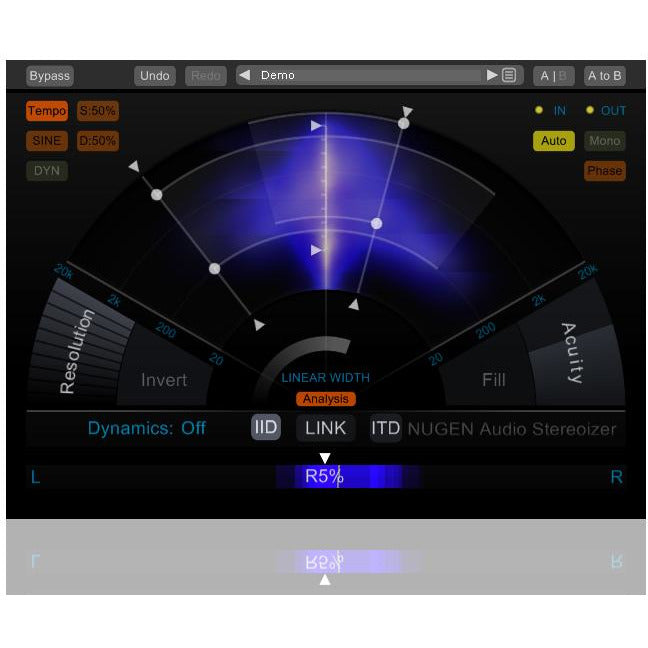Click the next preset arrow
This screenshot has height=648, width=648.
pyautogui.click(x=492, y=75)
